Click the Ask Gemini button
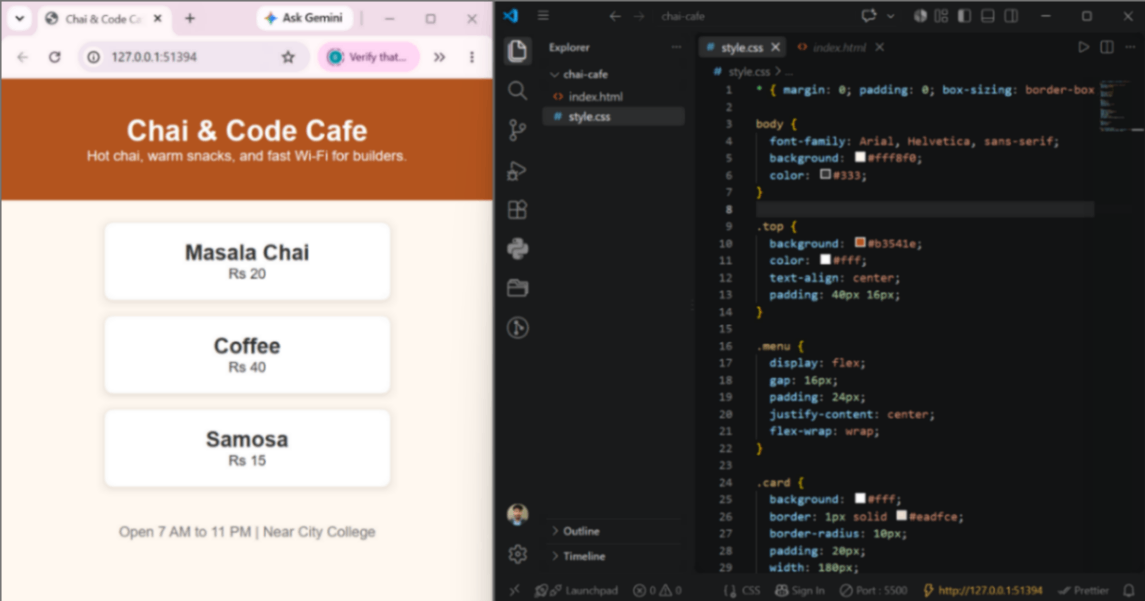 (304, 18)
